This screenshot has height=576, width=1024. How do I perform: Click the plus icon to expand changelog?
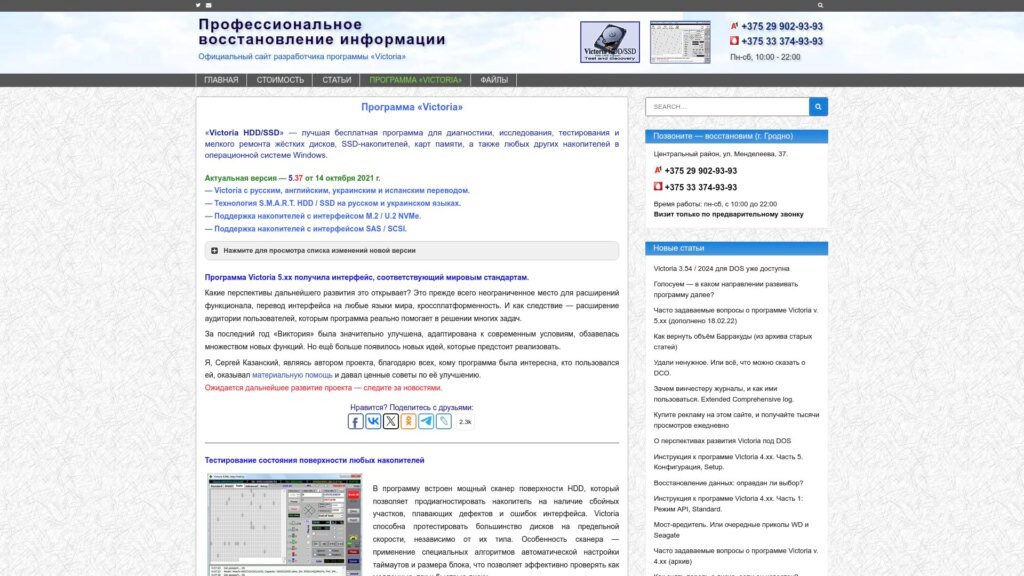pyautogui.click(x=214, y=251)
